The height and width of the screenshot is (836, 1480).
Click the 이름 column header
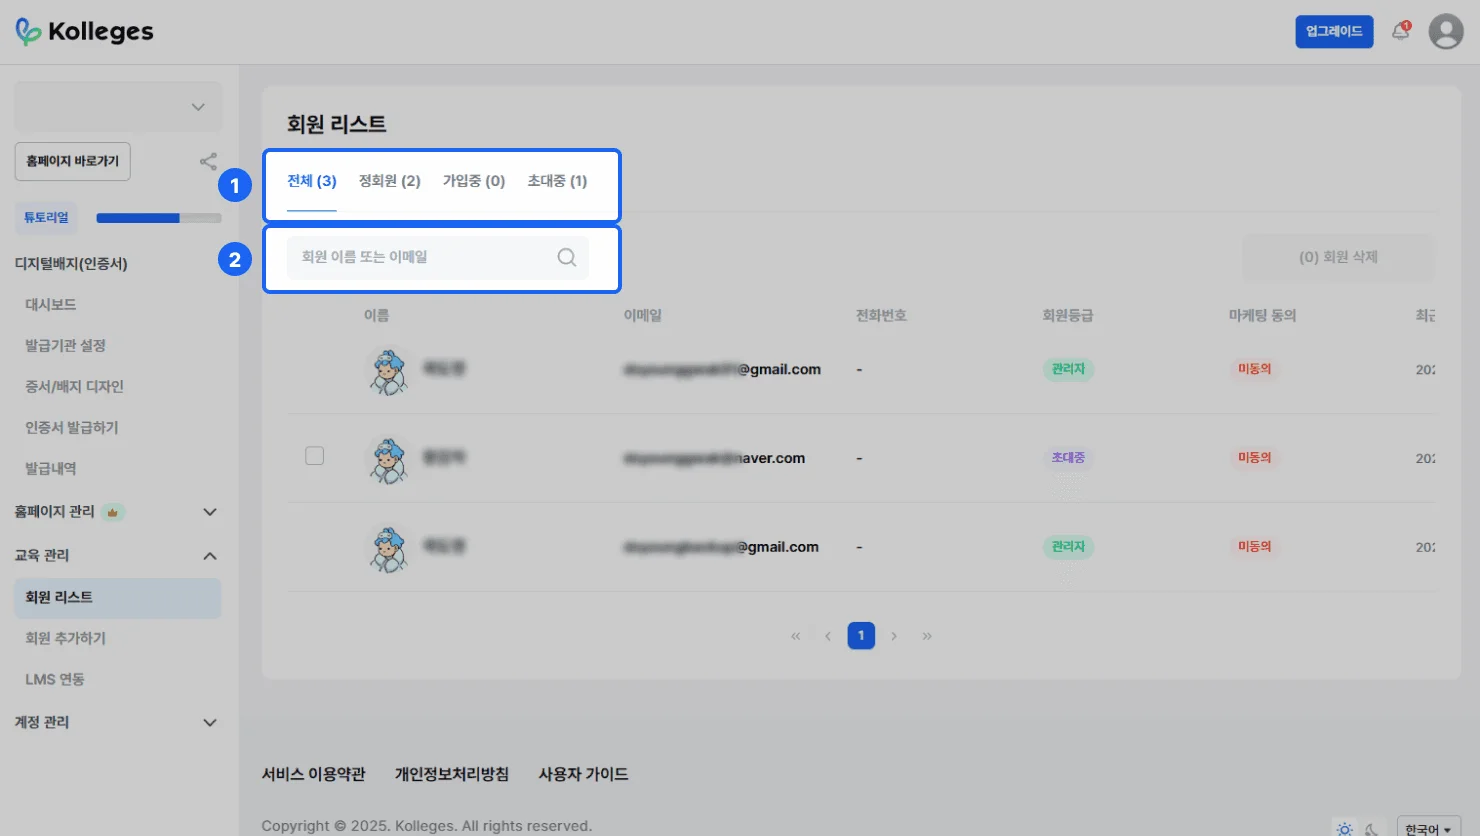coord(376,316)
